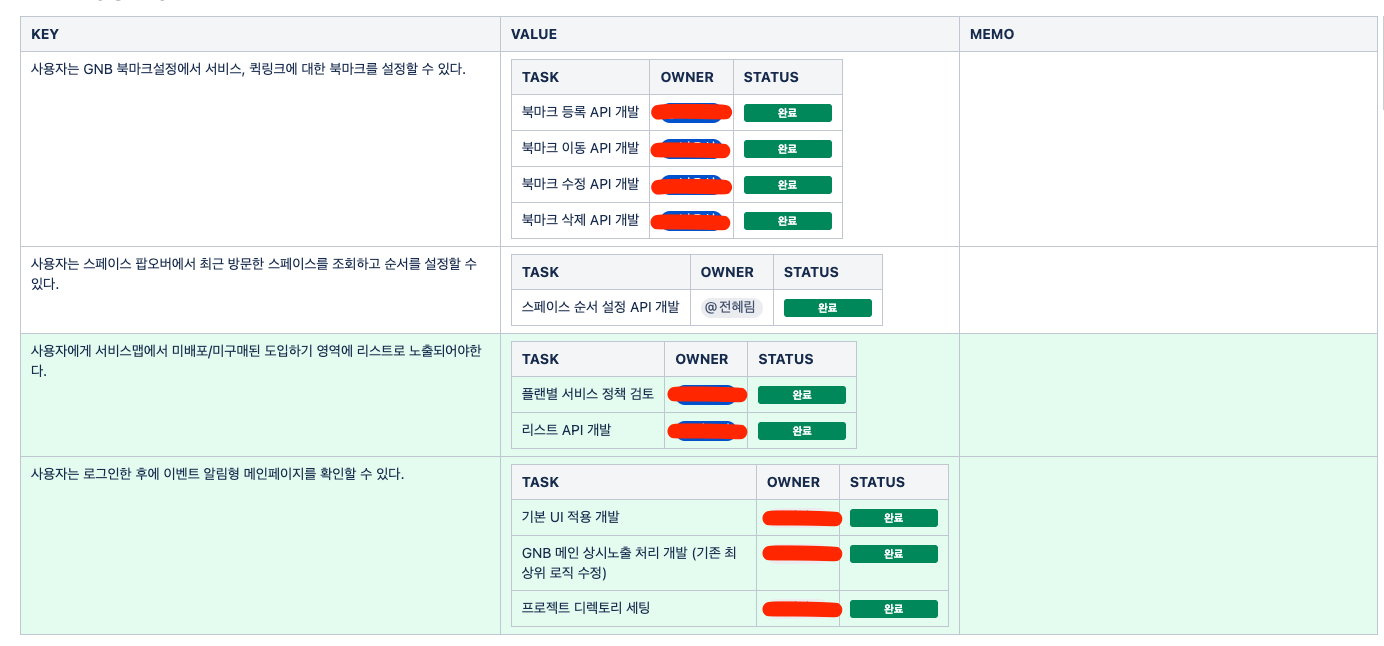Click the @전혜림 user mention
This screenshot has height=646, width=1384.
tap(731, 307)
